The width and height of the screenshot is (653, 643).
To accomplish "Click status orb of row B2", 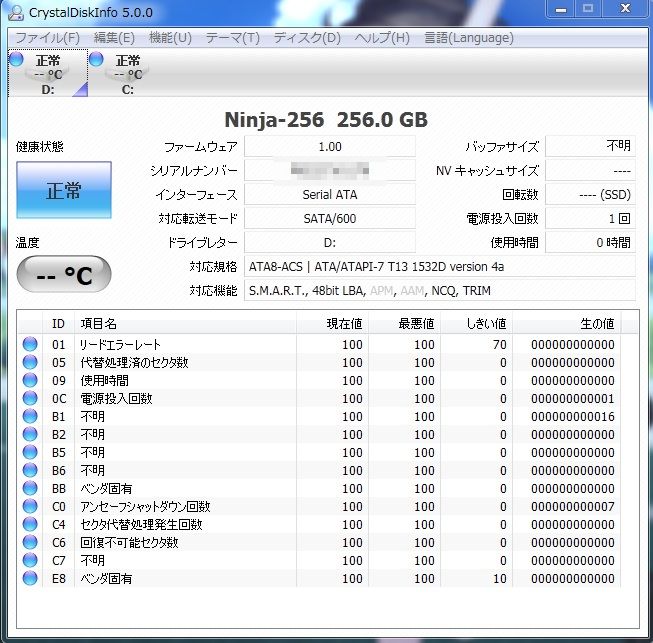I will click(30, 434).
